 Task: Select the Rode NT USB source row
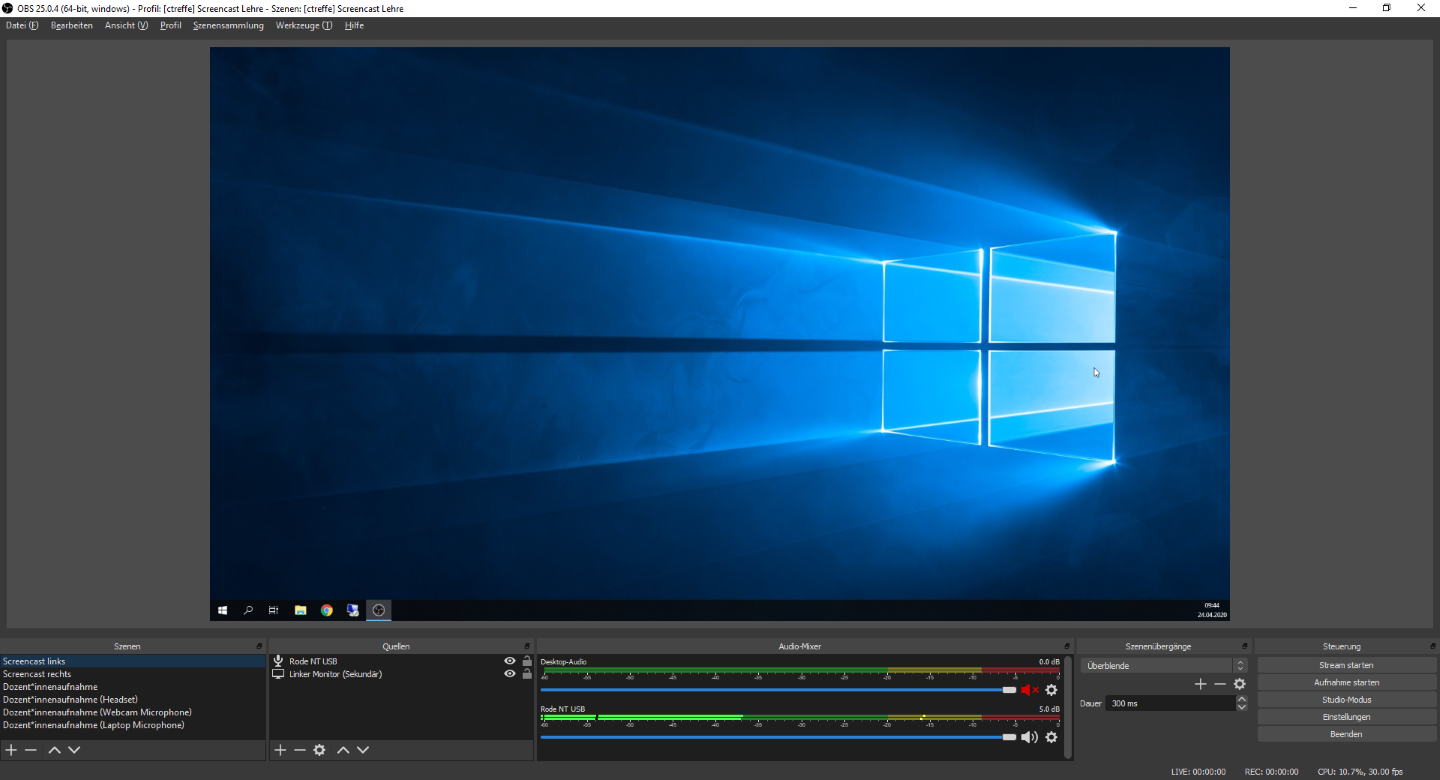401,661
